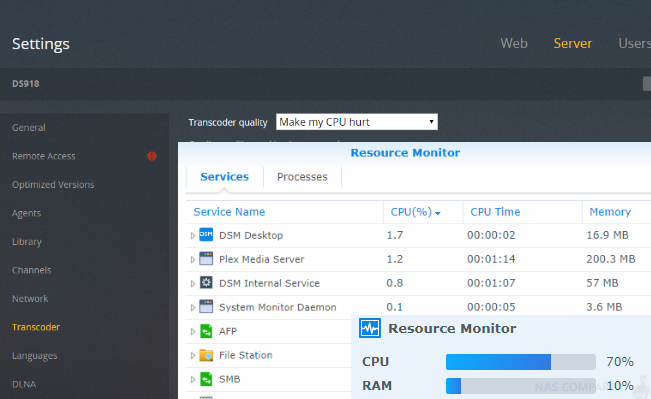Image resolution: width=651 pixels, height=399 pixels.
Task: Open the Web settings tab
Action: coord(514,43)
